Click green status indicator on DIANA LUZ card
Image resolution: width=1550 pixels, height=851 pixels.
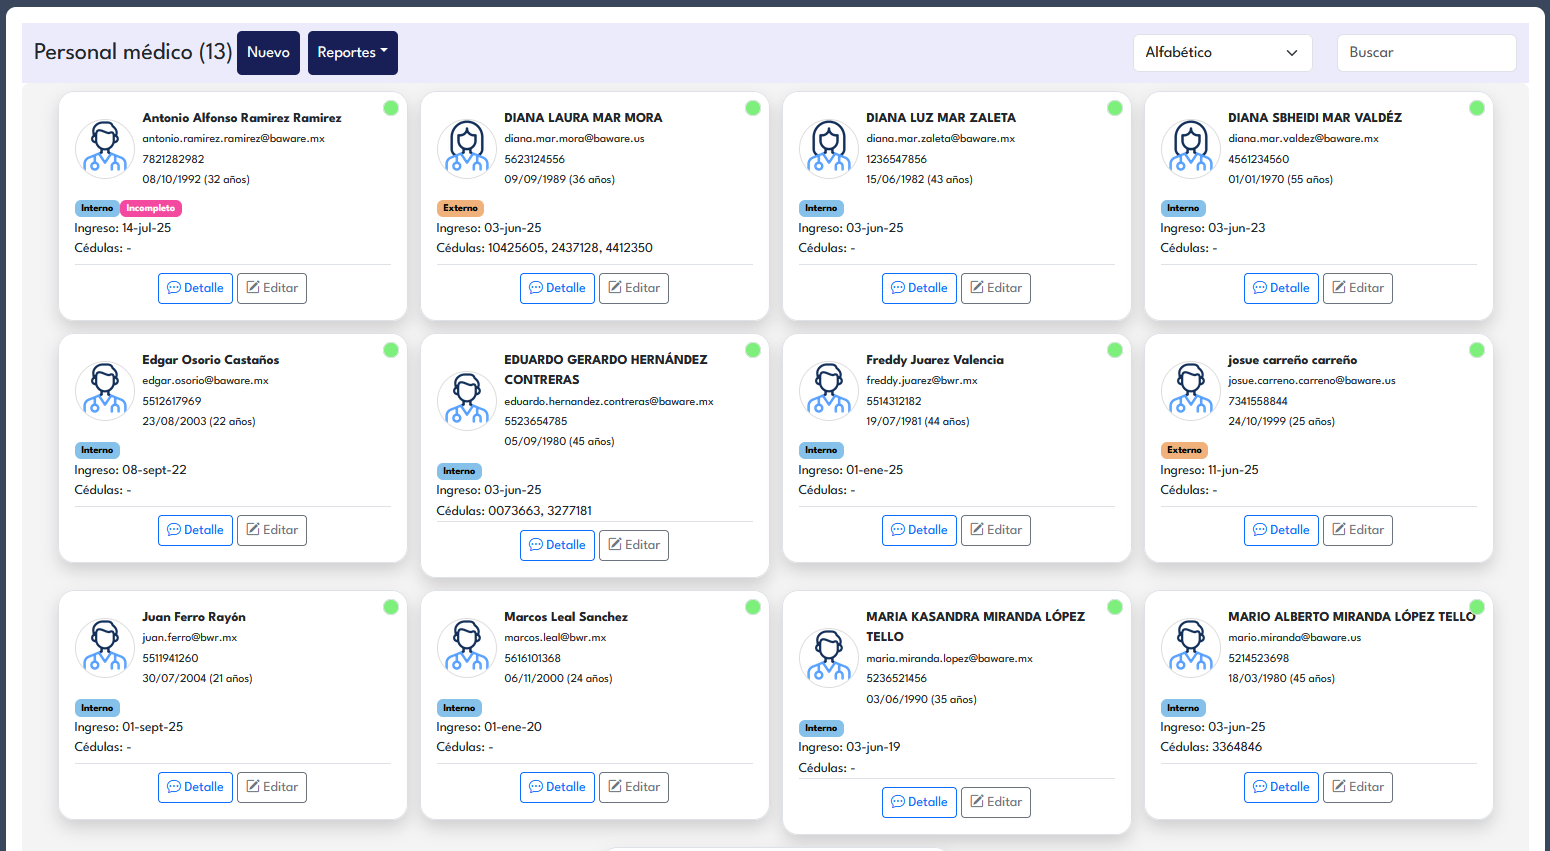coord(1115,108)
